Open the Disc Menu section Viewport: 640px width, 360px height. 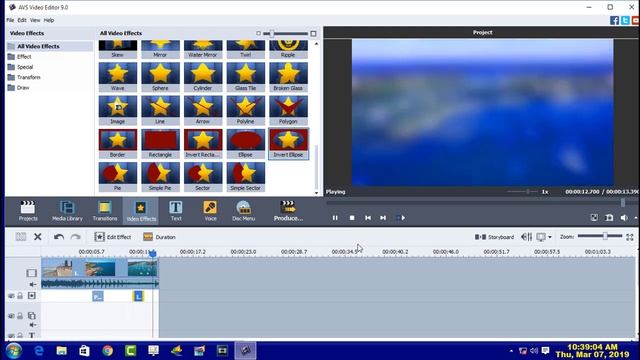243,211
